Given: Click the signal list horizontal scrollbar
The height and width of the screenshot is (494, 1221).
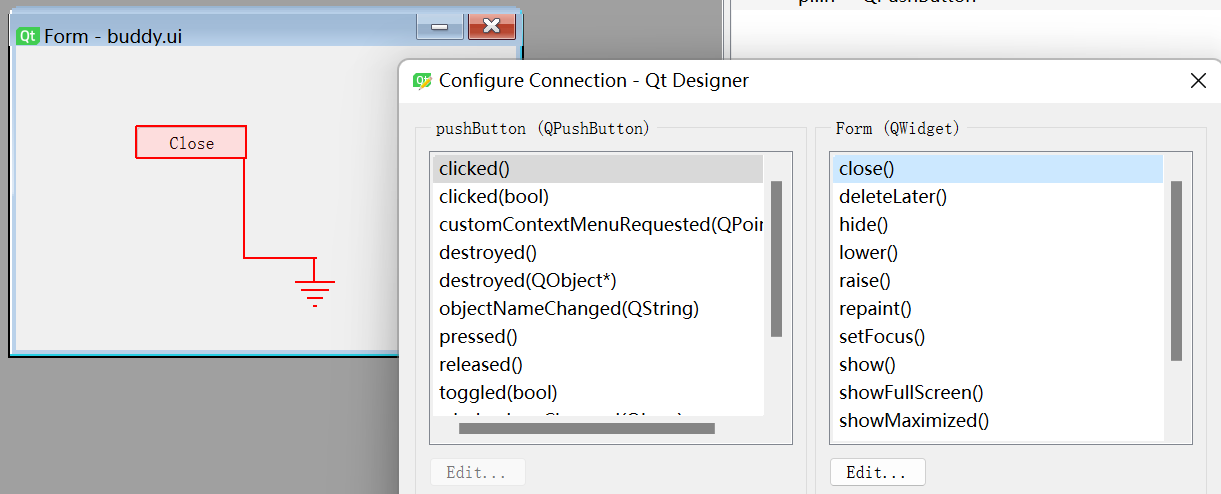Looking at the screenshot, I should pyautogui.click(x=587, y=429).
